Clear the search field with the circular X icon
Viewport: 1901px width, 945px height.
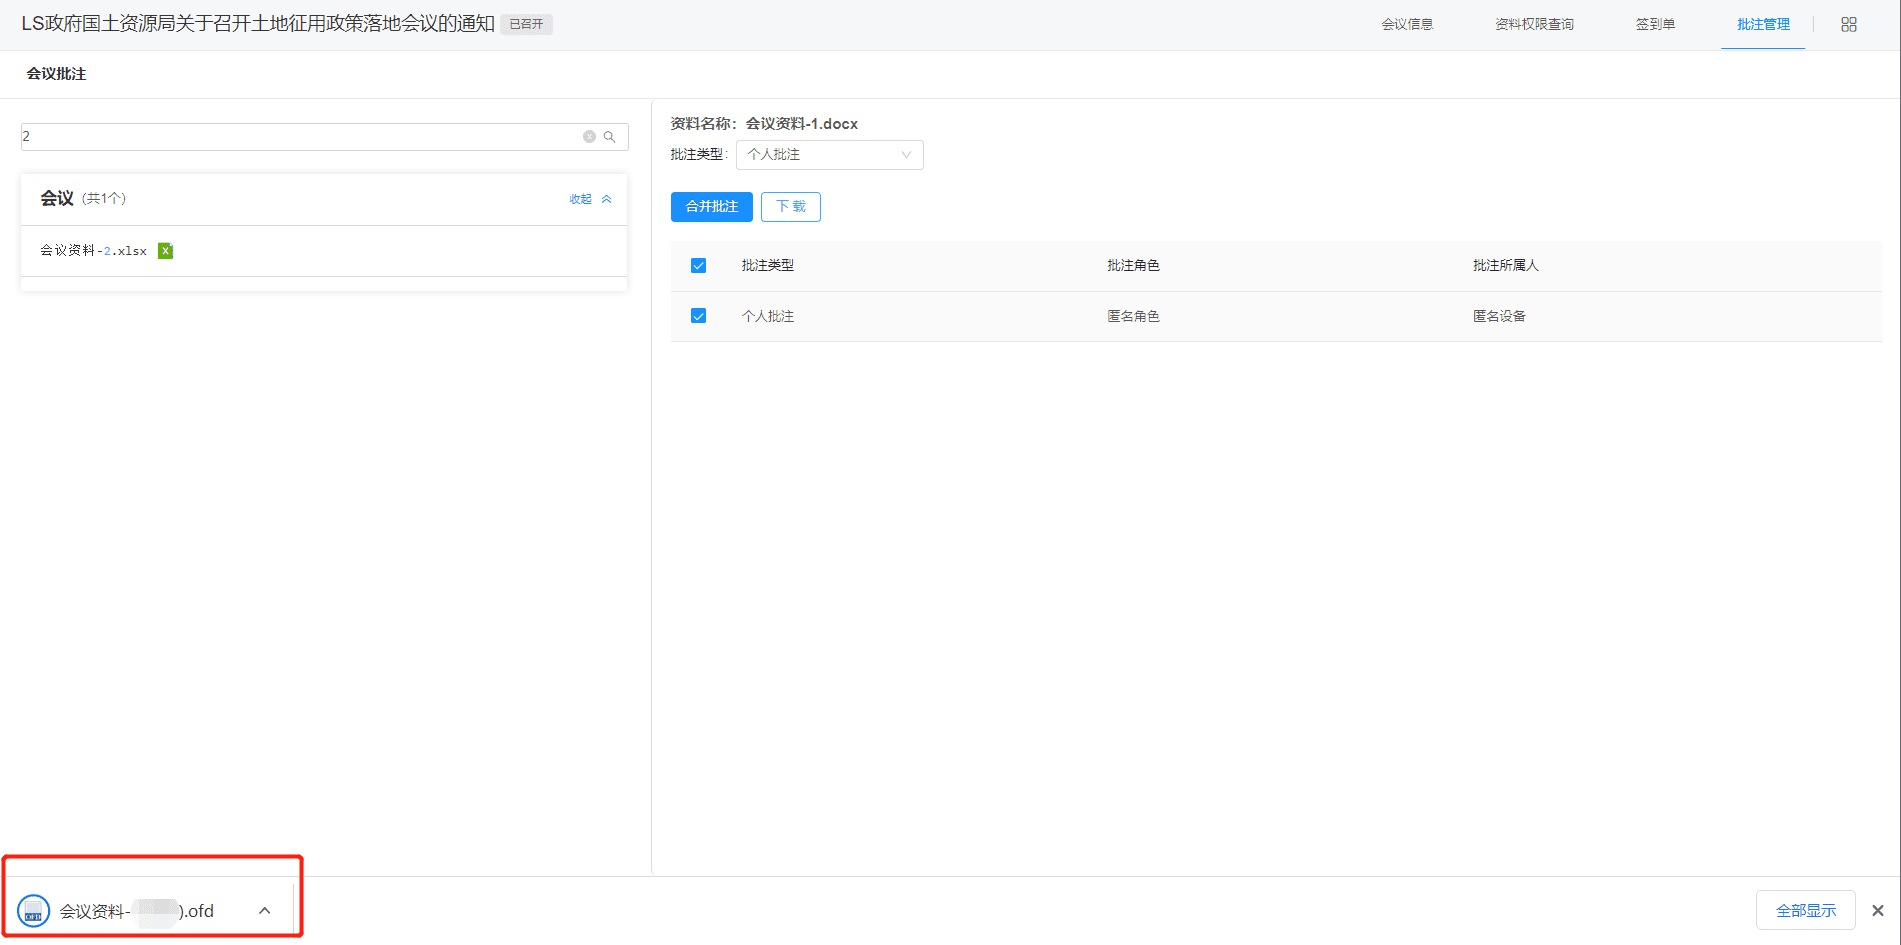pos(589,137)
